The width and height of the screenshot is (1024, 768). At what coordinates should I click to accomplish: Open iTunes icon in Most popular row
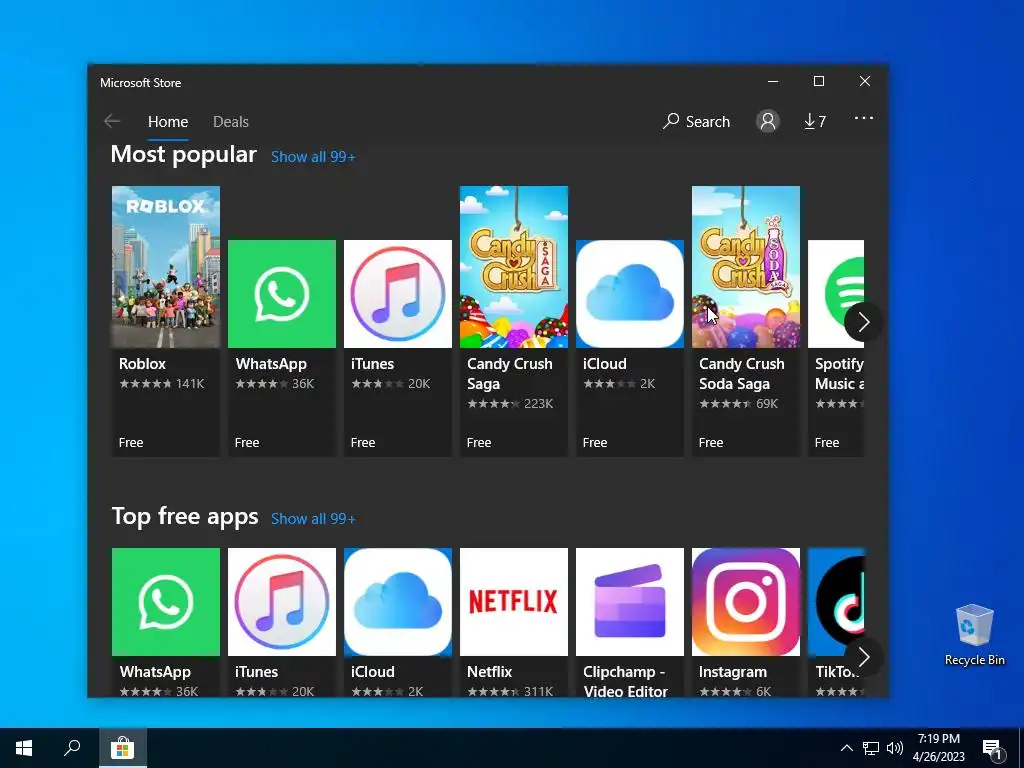tap(398, 294)
